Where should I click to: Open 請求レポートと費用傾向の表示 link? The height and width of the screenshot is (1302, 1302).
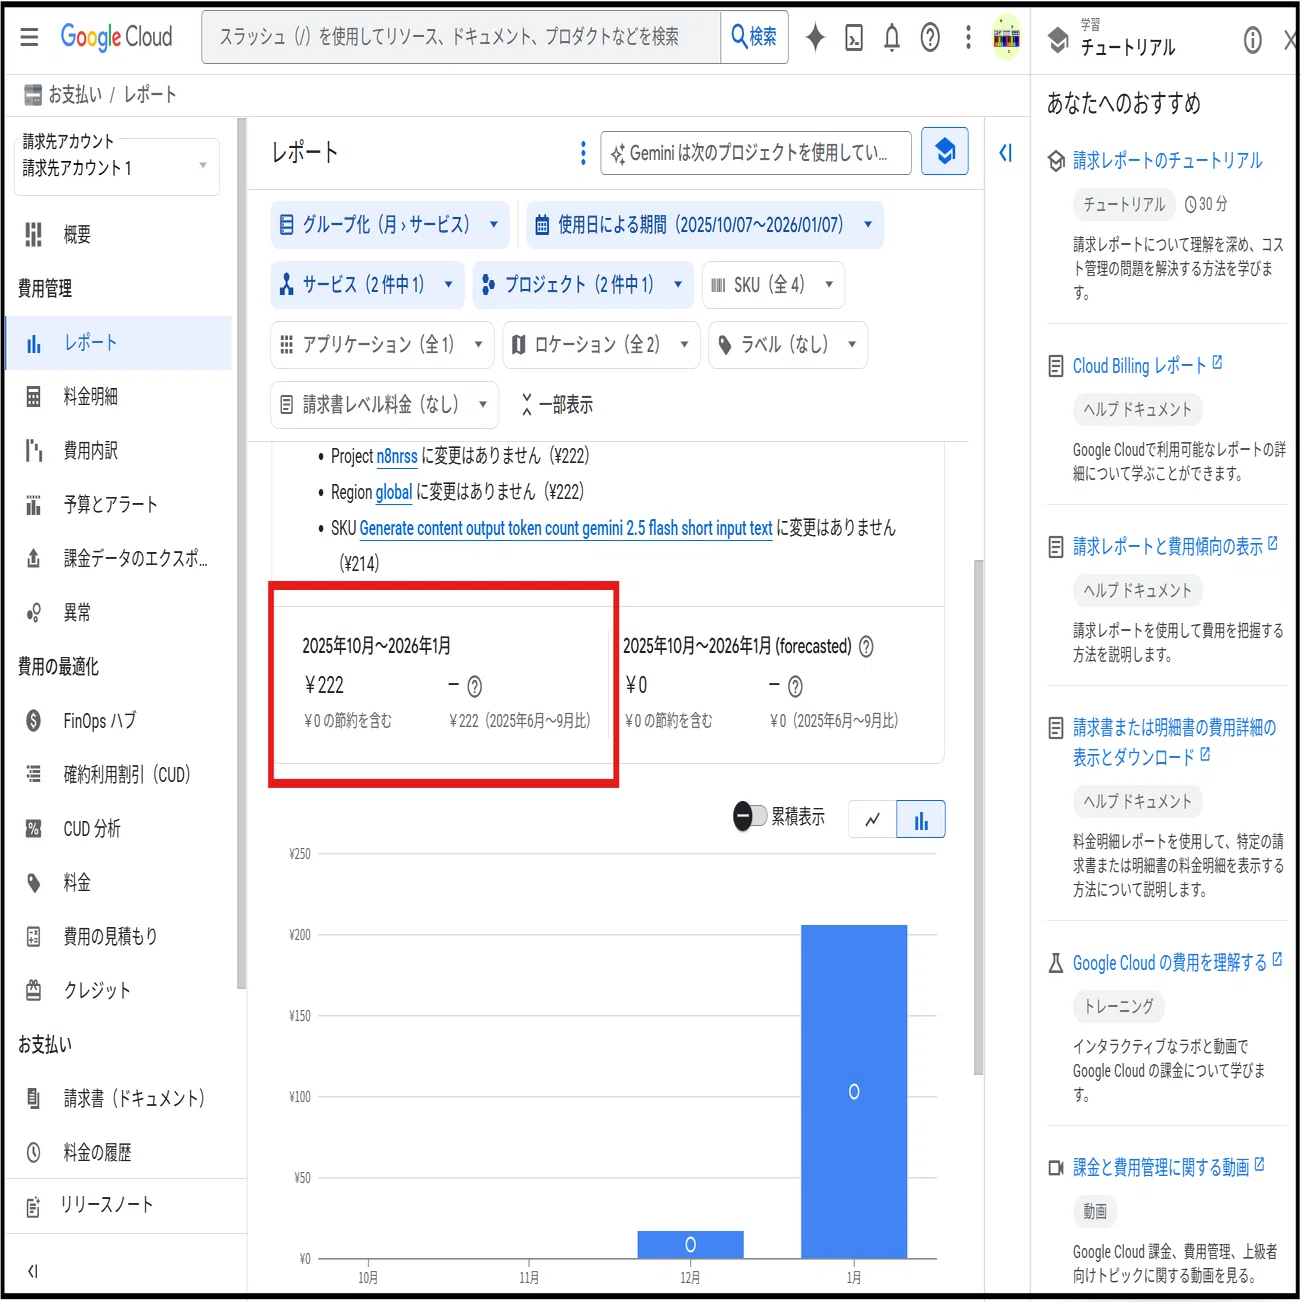pyautogui.click(x=1175, y=546)
